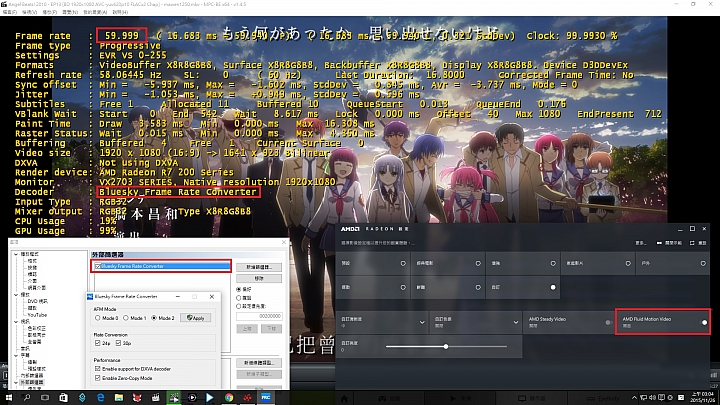
Task: Select AFM Mode 2 radio button
Action: (154, 318)
